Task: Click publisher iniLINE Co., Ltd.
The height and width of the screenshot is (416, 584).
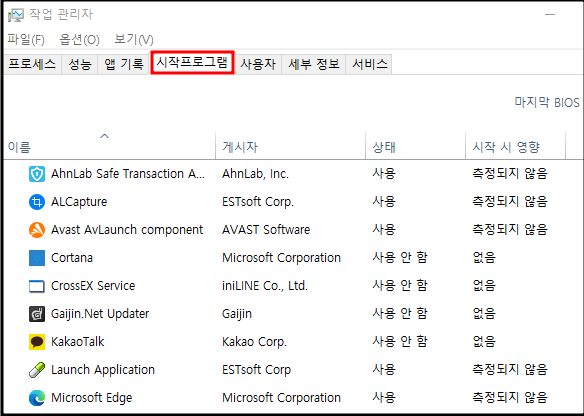Action: (265, 286)
